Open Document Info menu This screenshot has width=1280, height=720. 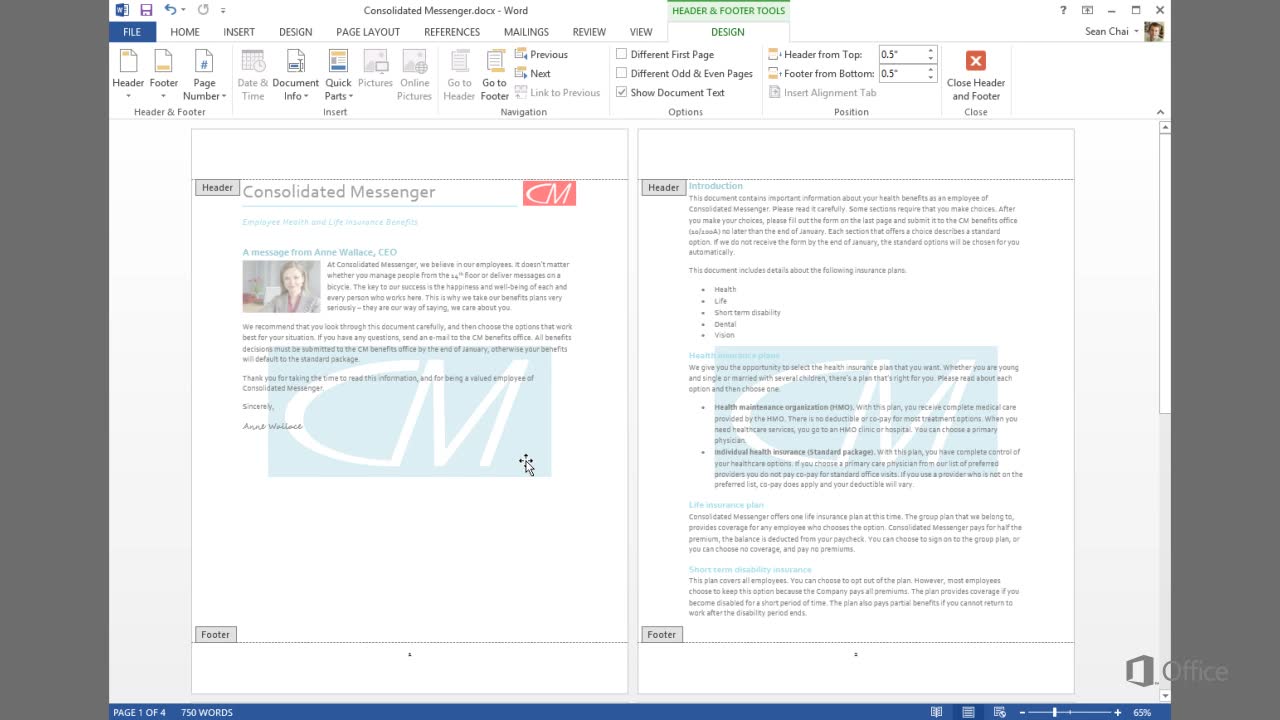295,74
